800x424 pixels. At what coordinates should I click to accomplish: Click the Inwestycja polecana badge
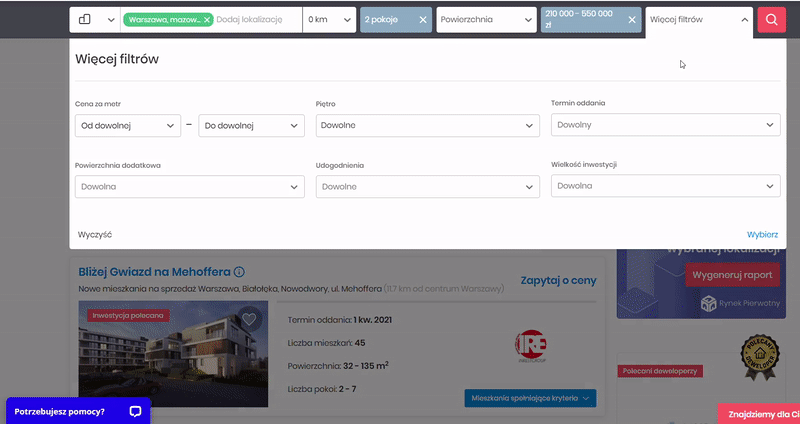click(x=128, y=315)
